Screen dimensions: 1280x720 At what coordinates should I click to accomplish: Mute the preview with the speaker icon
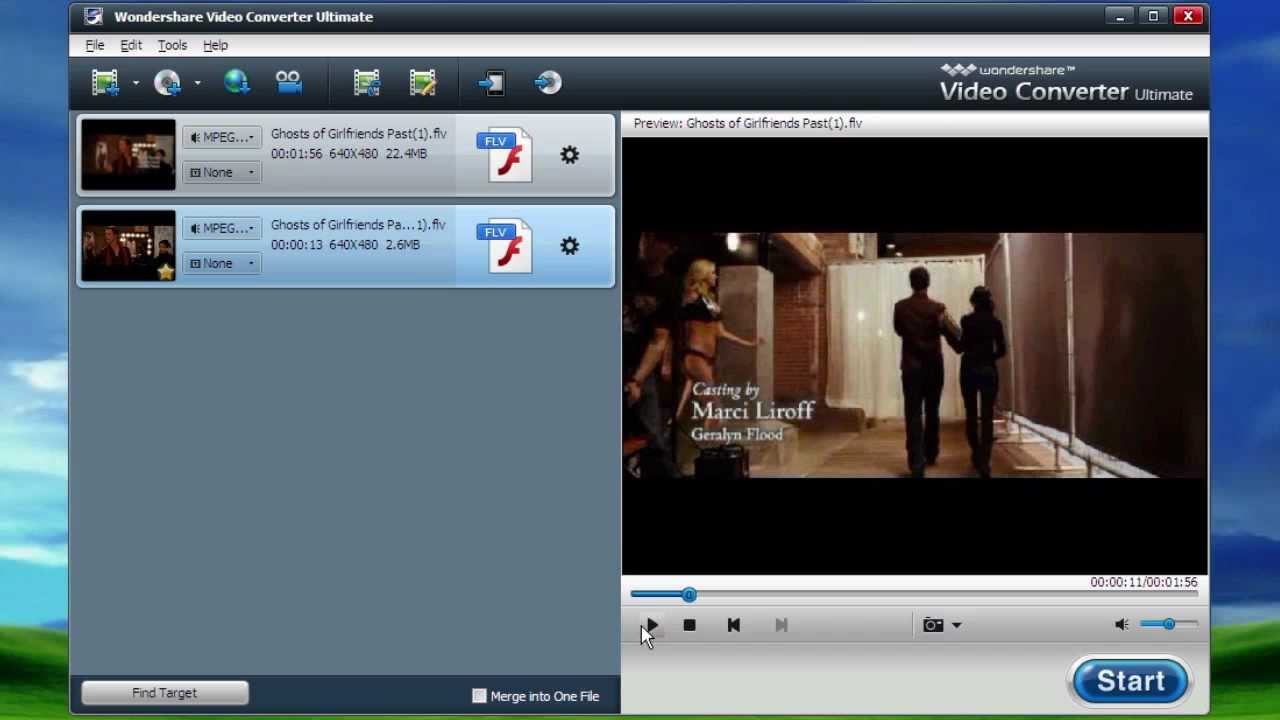[1122, 625]
